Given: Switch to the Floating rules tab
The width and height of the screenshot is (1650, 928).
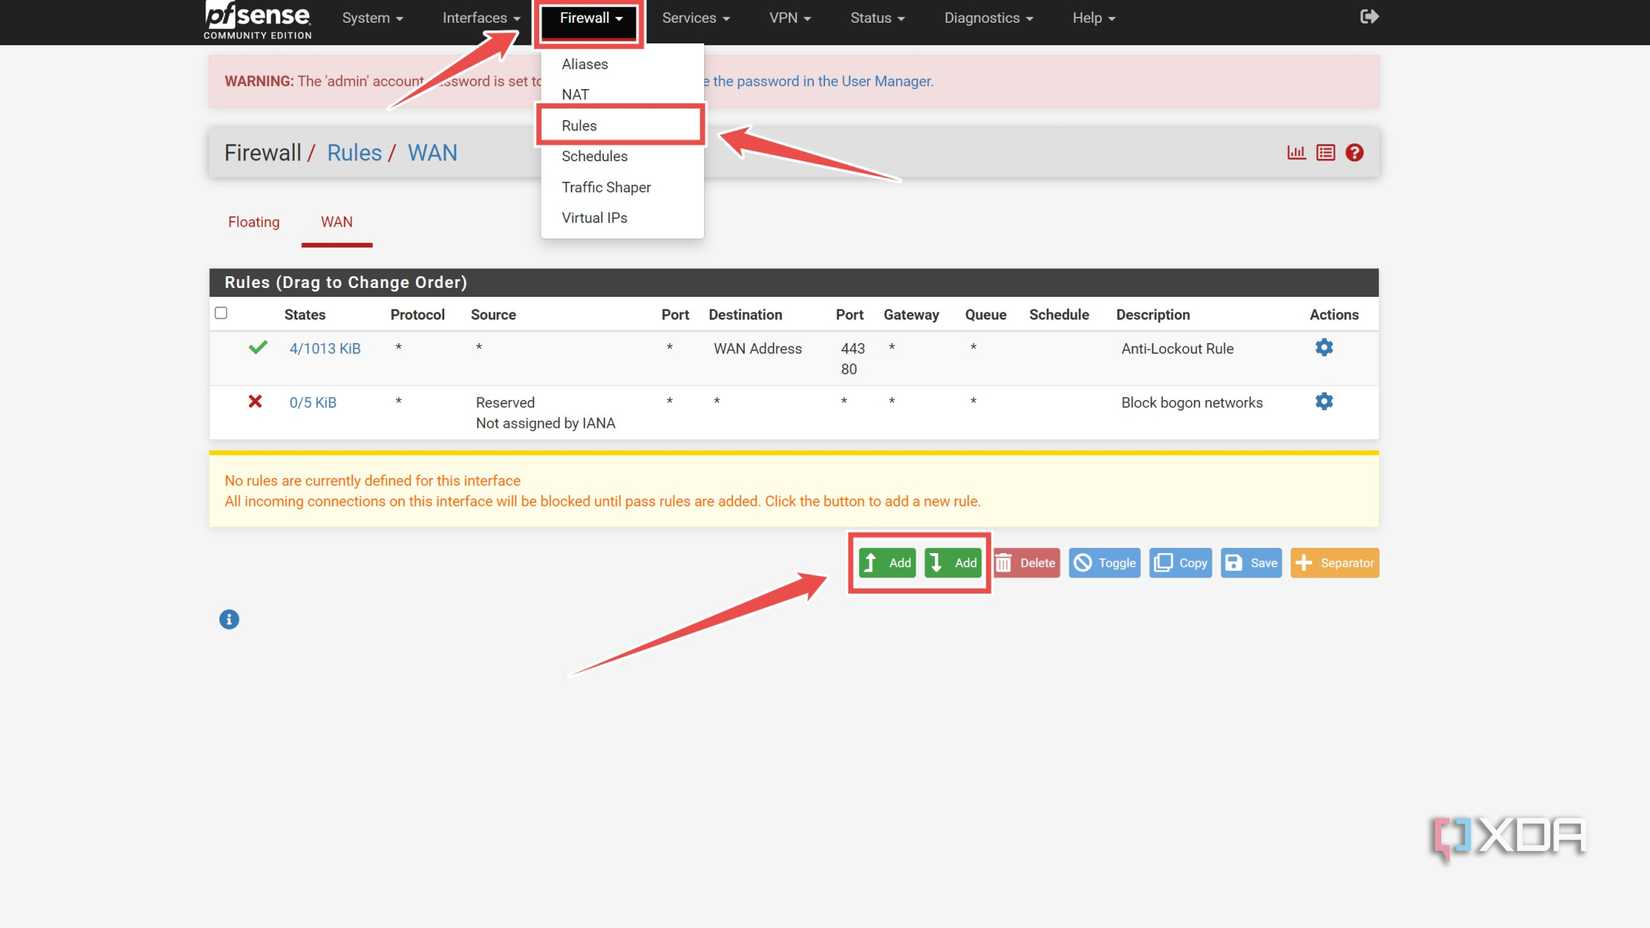Looking at the screenshot, I should coord(253,221).
